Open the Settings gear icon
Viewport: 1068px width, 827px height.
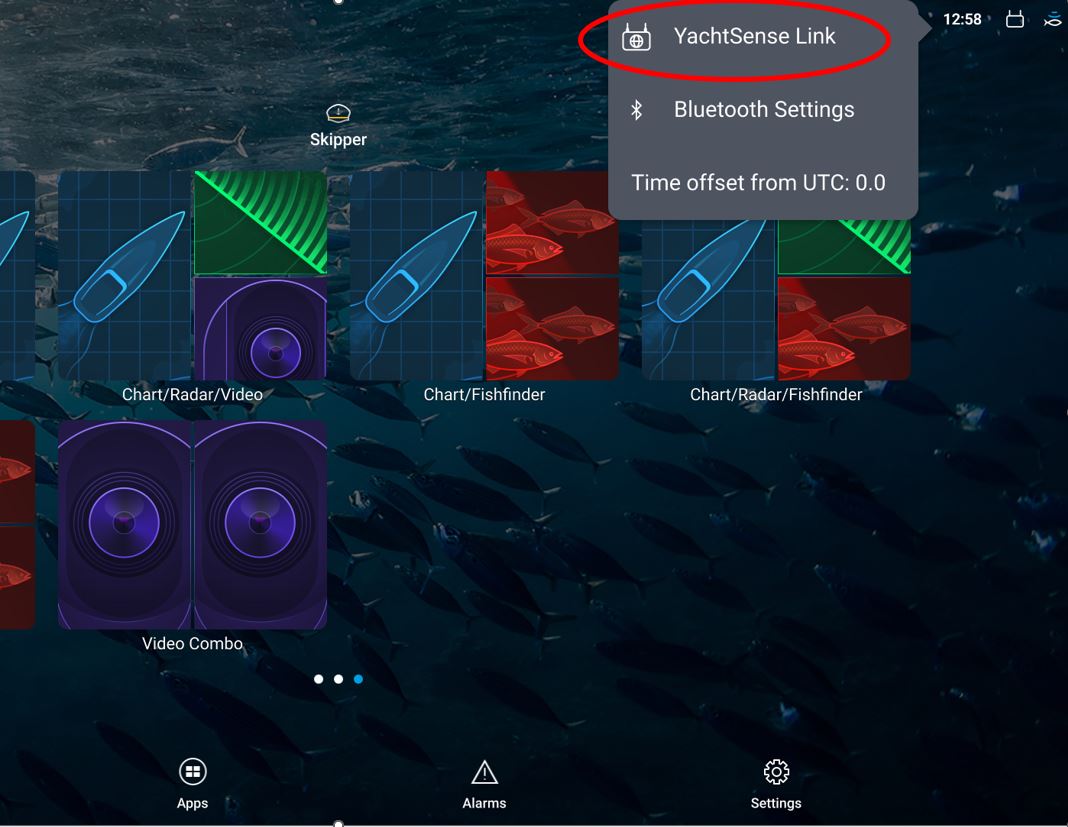click(776, 772)
